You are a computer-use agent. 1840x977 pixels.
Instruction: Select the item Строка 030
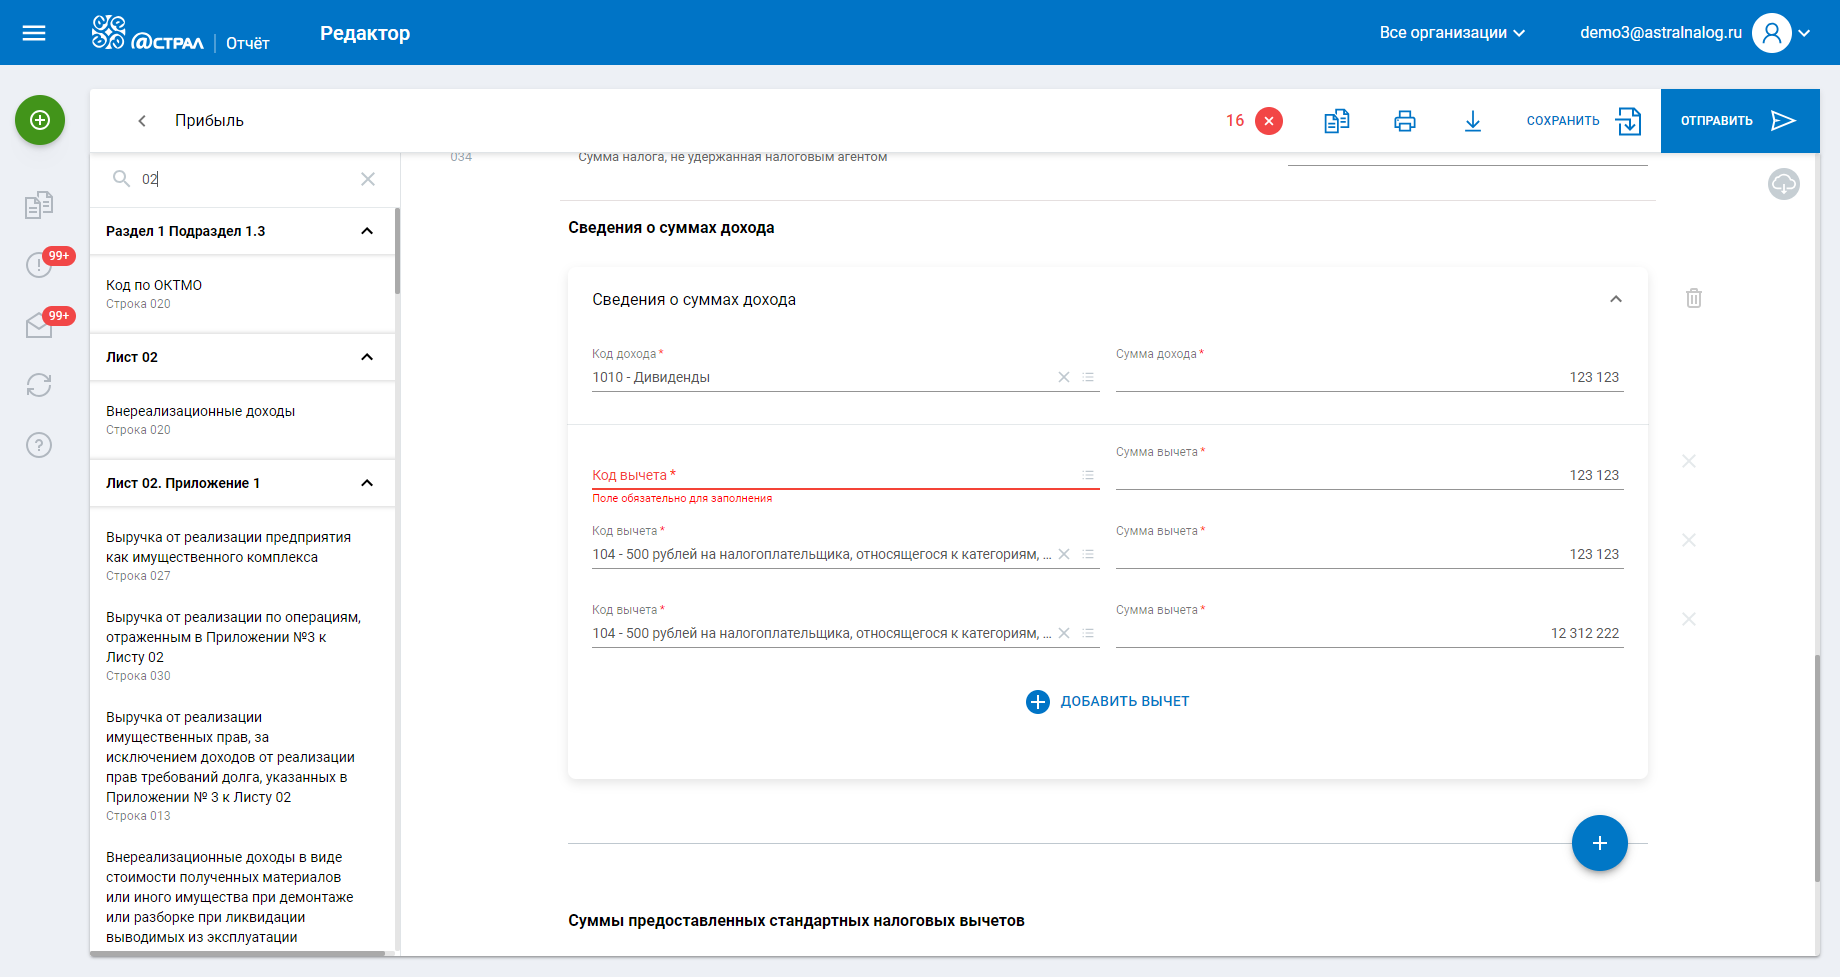point(243,646)
